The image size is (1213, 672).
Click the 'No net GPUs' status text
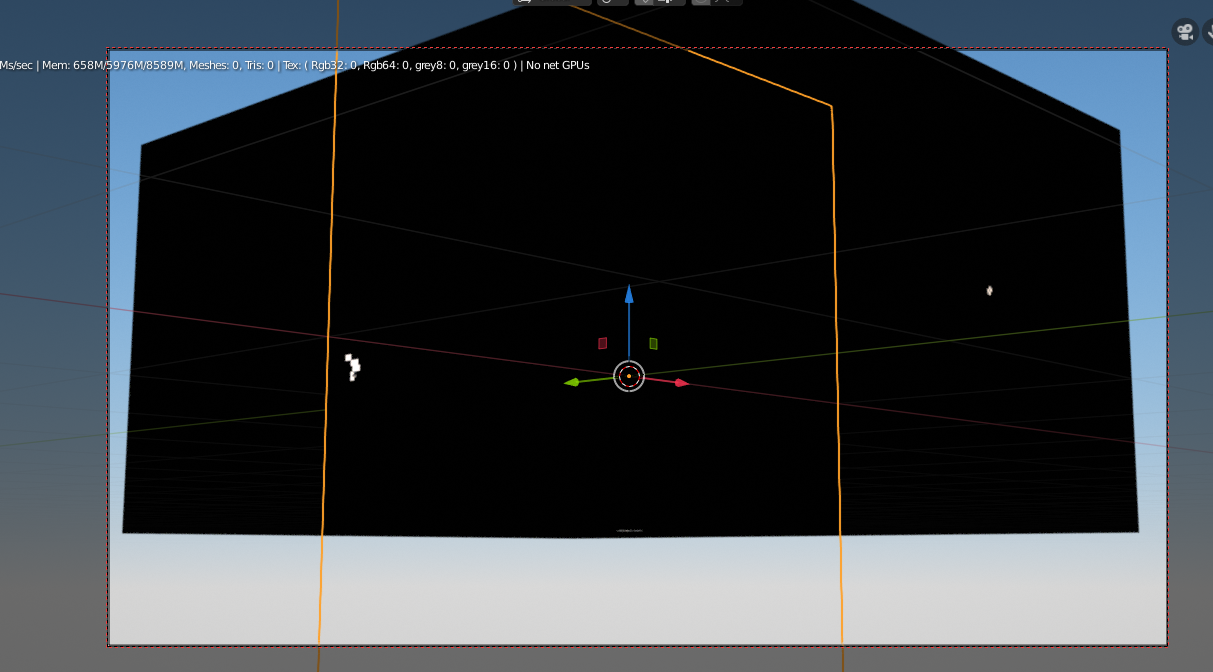coord(558,65)
